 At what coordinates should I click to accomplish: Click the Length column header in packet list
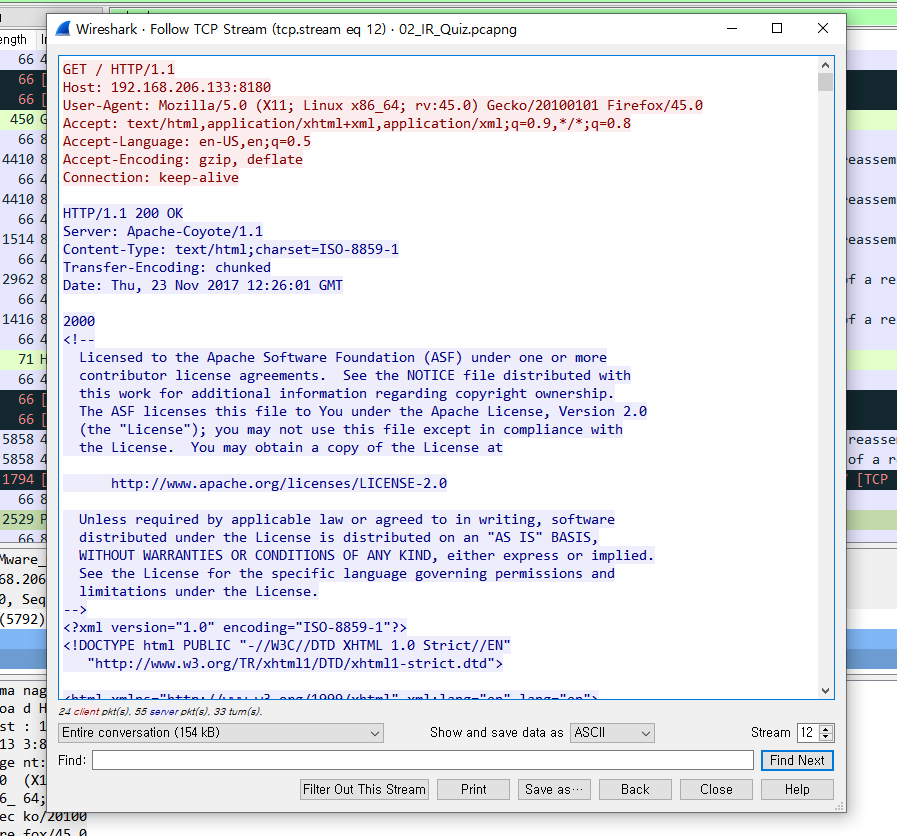tap(17, 39)
